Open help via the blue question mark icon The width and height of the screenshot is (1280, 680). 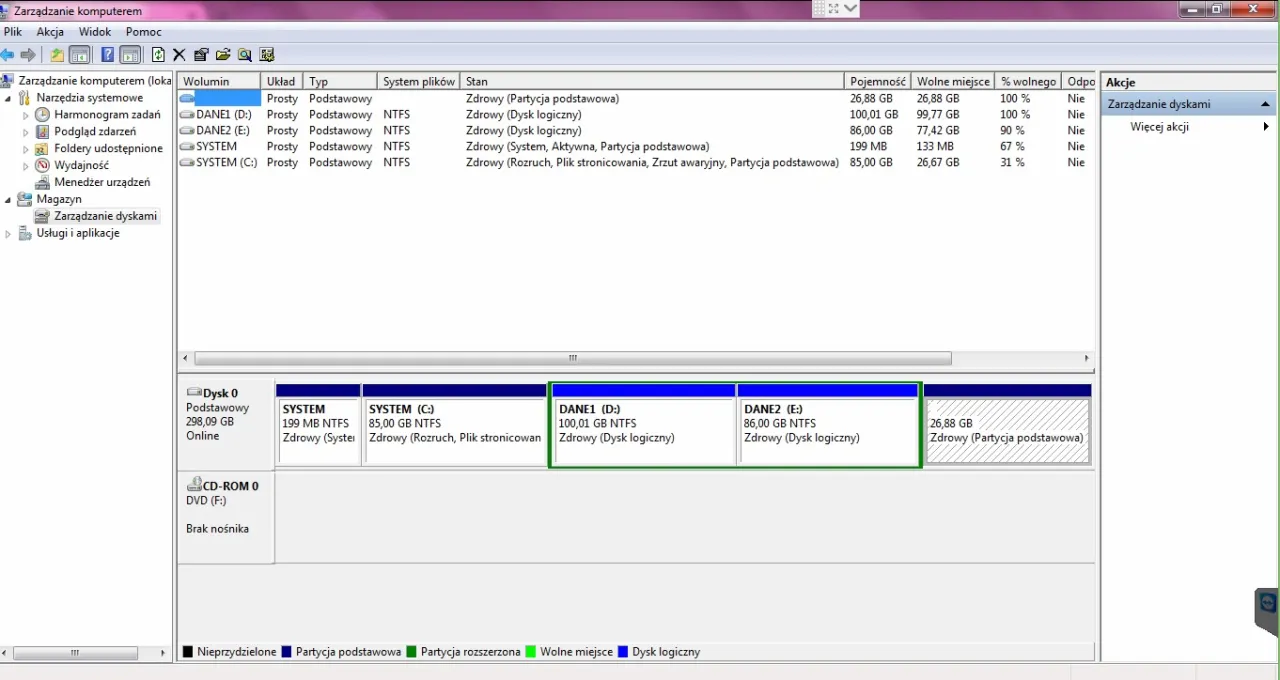click(107, 55)
